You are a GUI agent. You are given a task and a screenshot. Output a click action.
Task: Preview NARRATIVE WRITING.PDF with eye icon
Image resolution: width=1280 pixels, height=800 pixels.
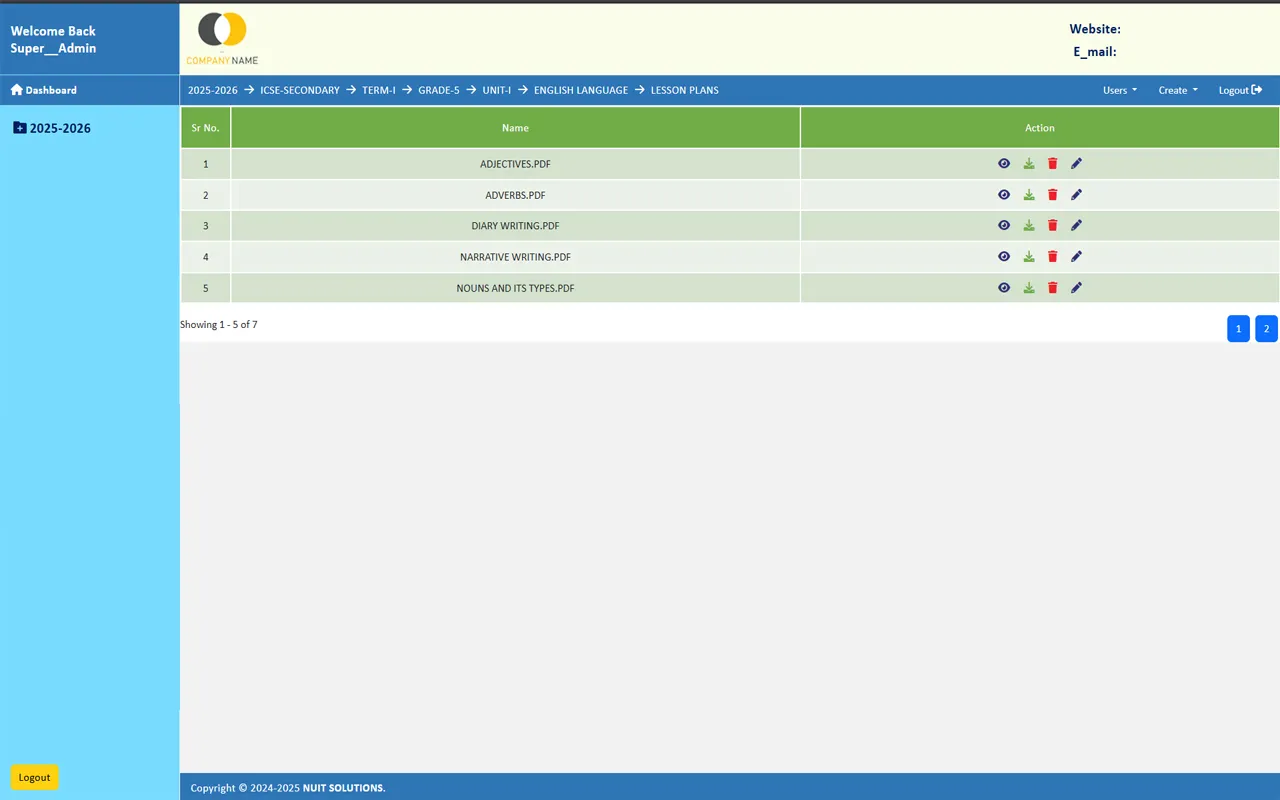(x=1004, y=257)
